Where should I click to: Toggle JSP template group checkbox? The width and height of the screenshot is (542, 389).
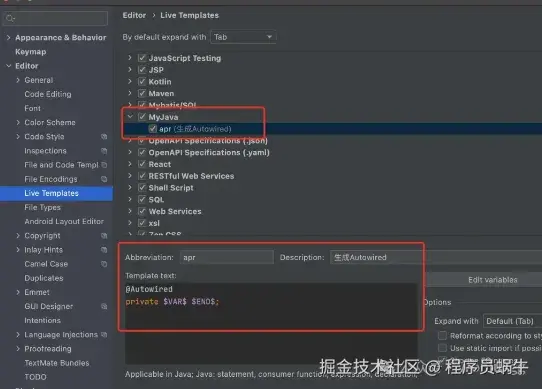pyautogui.click(x=142, y=70)
